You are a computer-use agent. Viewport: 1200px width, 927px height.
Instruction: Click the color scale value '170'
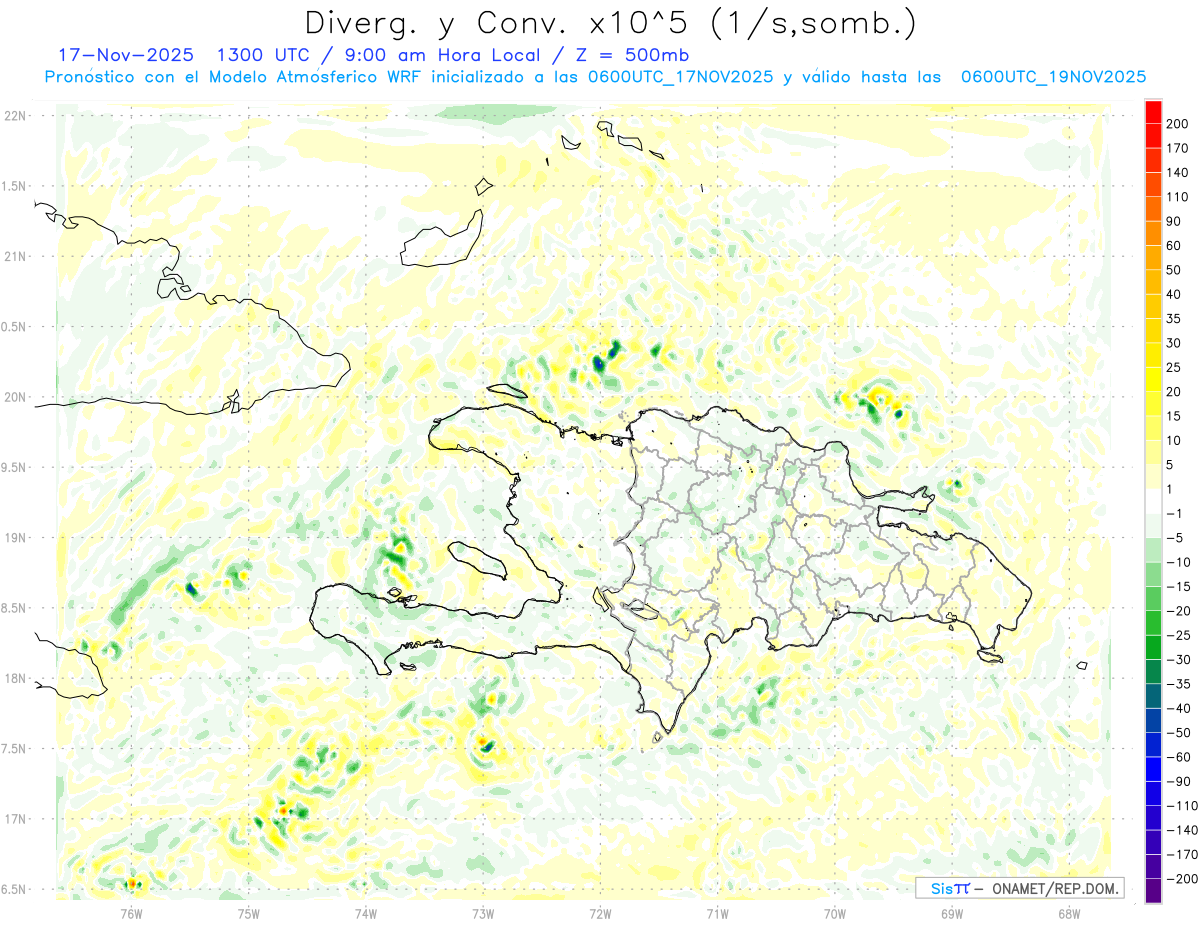coord(1178,148)
